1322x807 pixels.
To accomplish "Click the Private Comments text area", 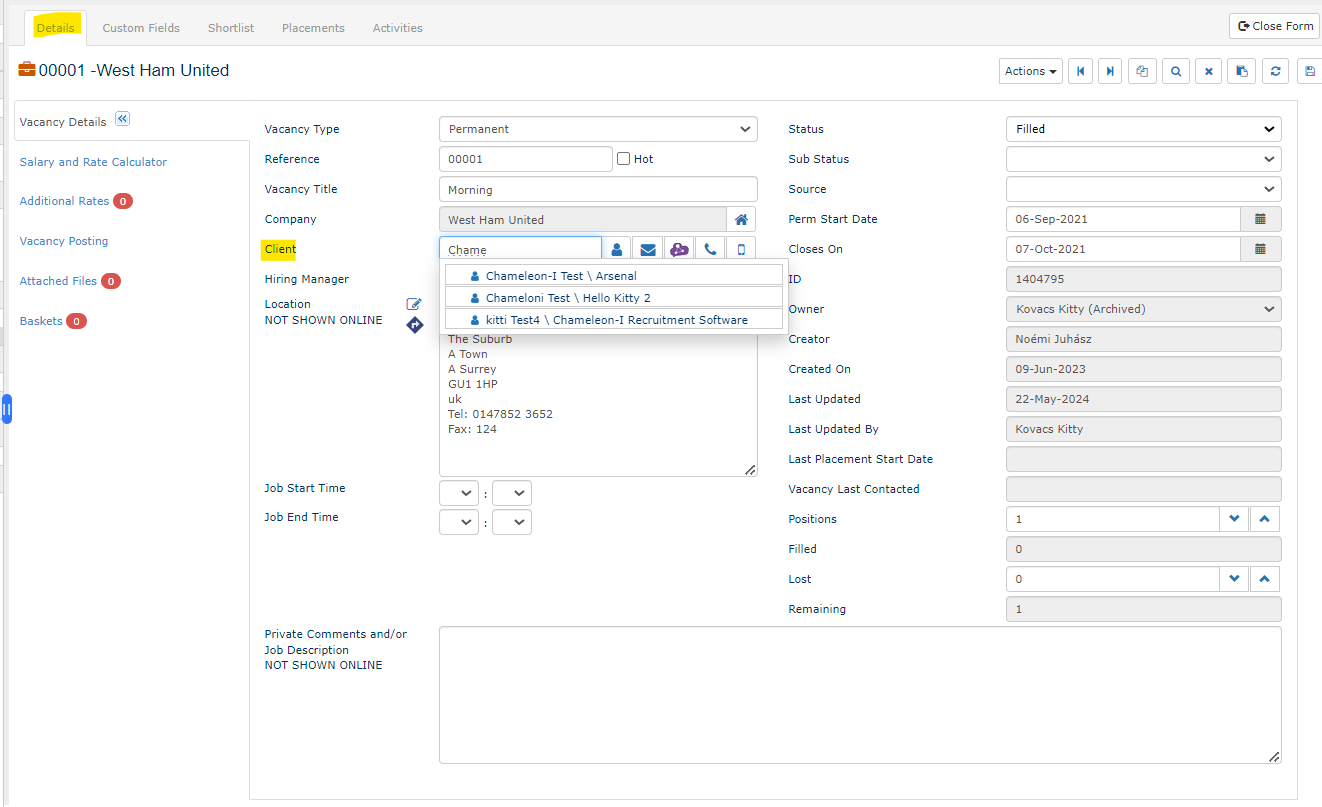I will click(860, 696).
